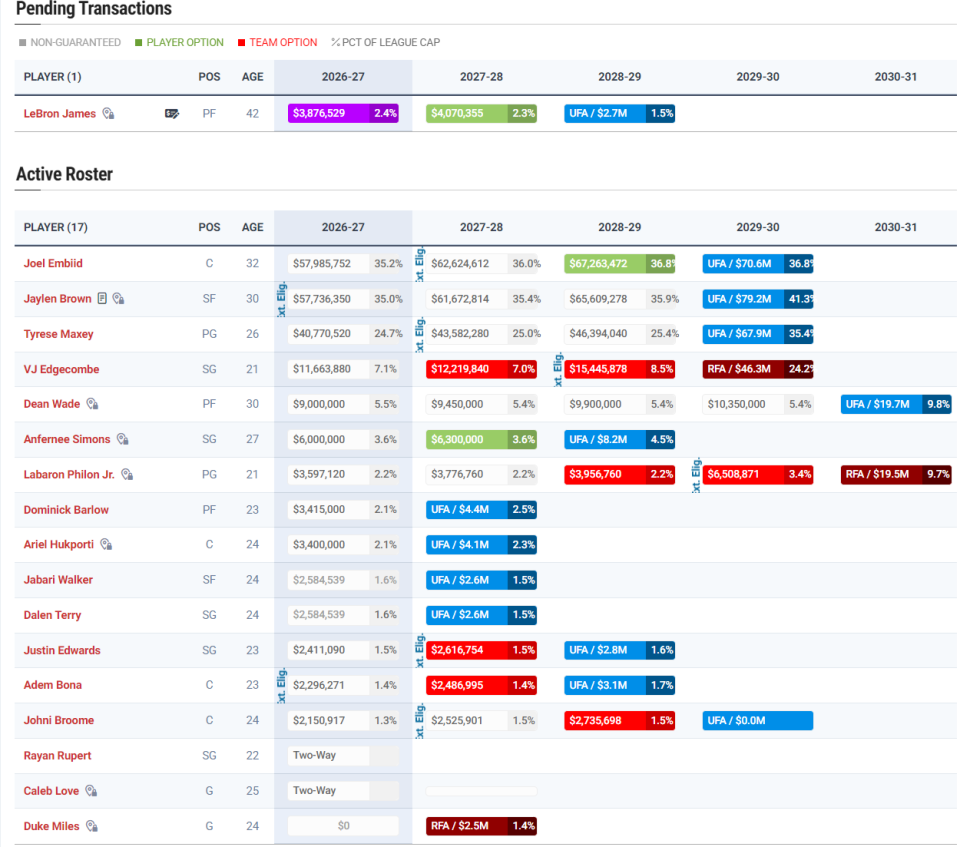Click Justin Edwards' red $2,616,754 team option
960x847 pixels.
tap(481, 650)
